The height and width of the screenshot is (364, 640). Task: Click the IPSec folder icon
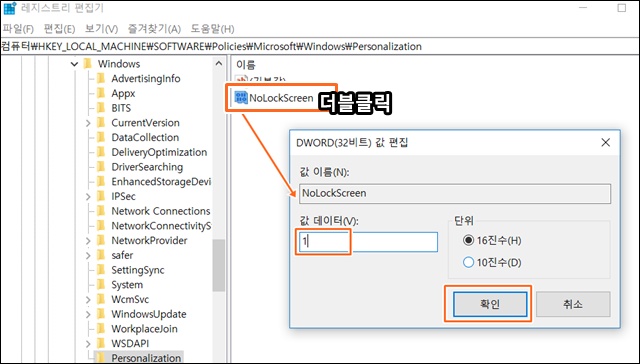[100, 196]
